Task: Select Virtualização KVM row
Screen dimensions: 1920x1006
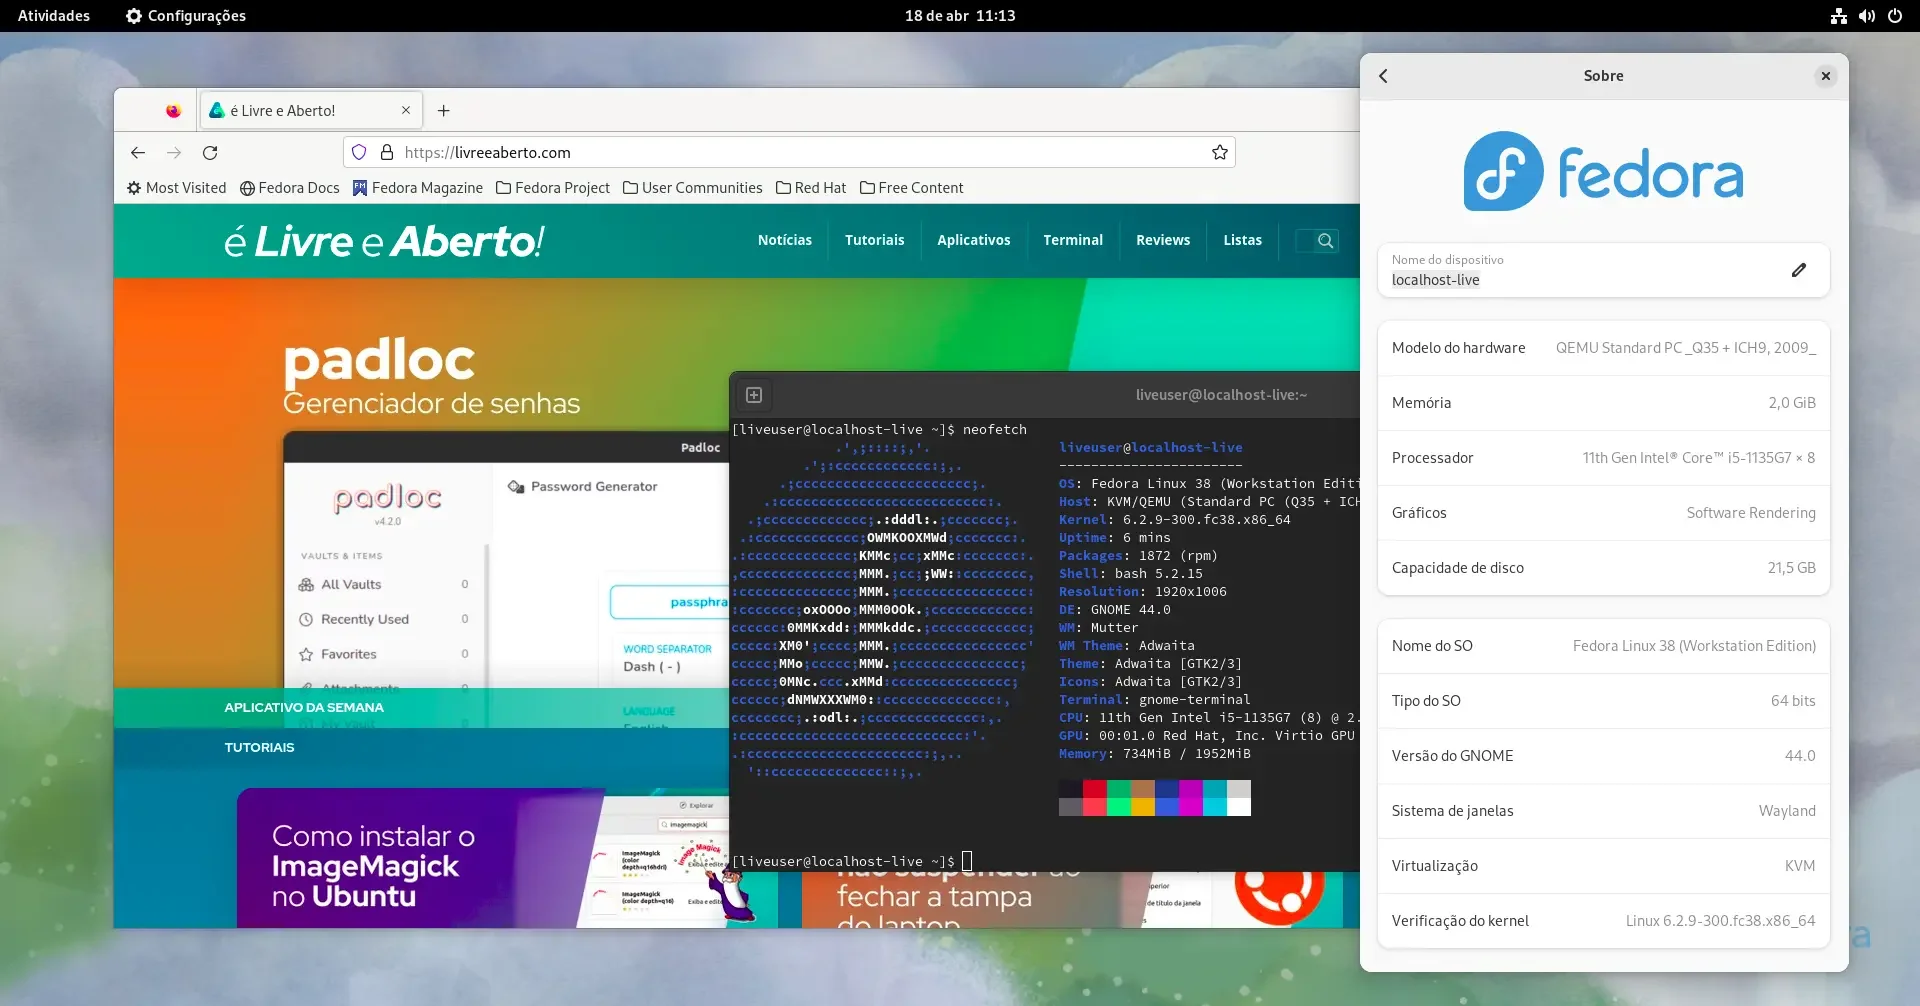Action: pos(1603,866)
